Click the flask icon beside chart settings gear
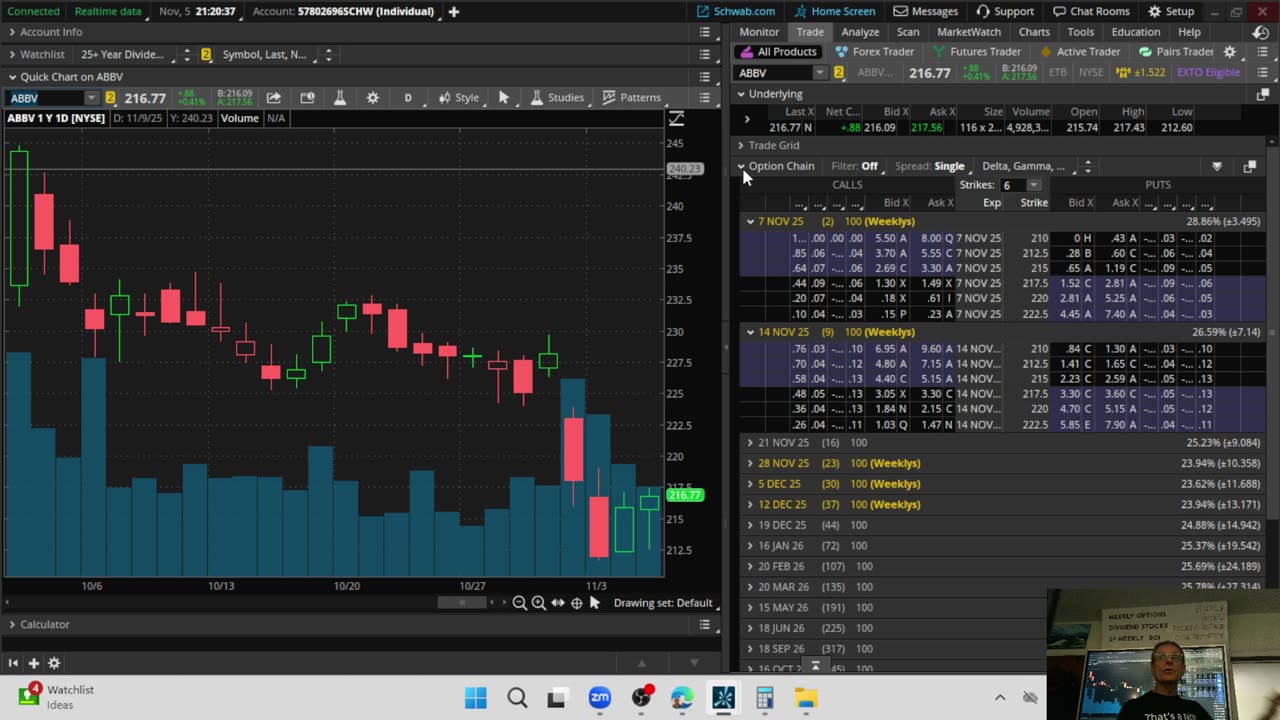 coord(340,98)
